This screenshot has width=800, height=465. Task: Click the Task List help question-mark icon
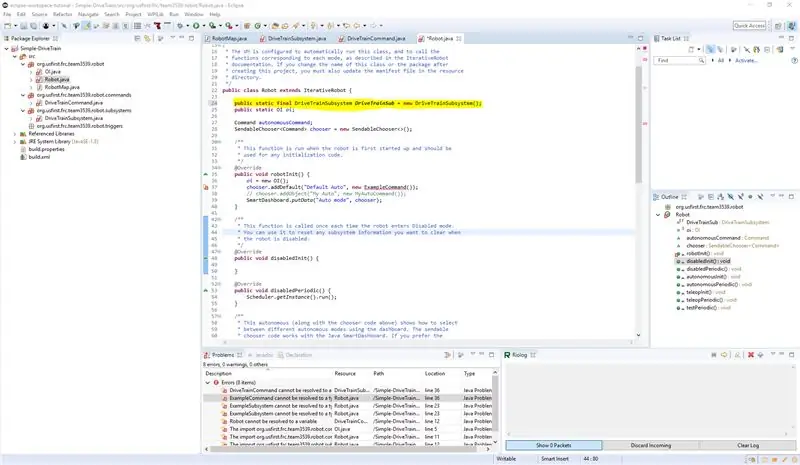click(x=794, y=60)
